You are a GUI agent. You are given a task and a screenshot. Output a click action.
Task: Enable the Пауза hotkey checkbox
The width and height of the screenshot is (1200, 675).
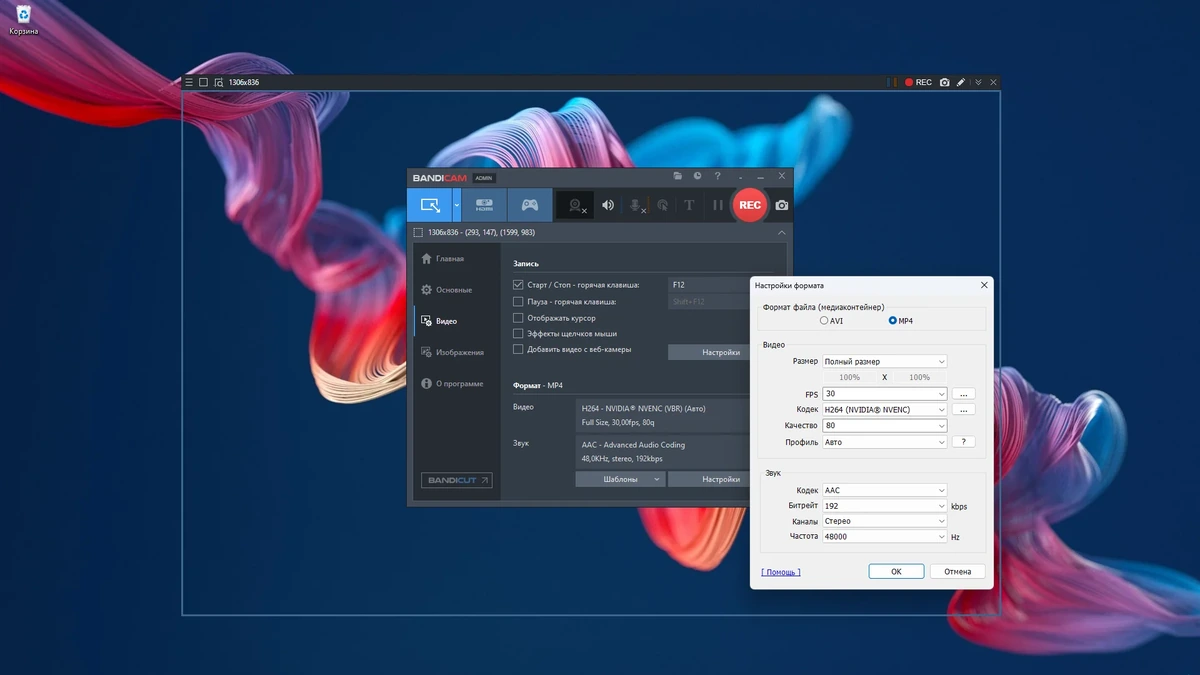(x=518, y=301)
